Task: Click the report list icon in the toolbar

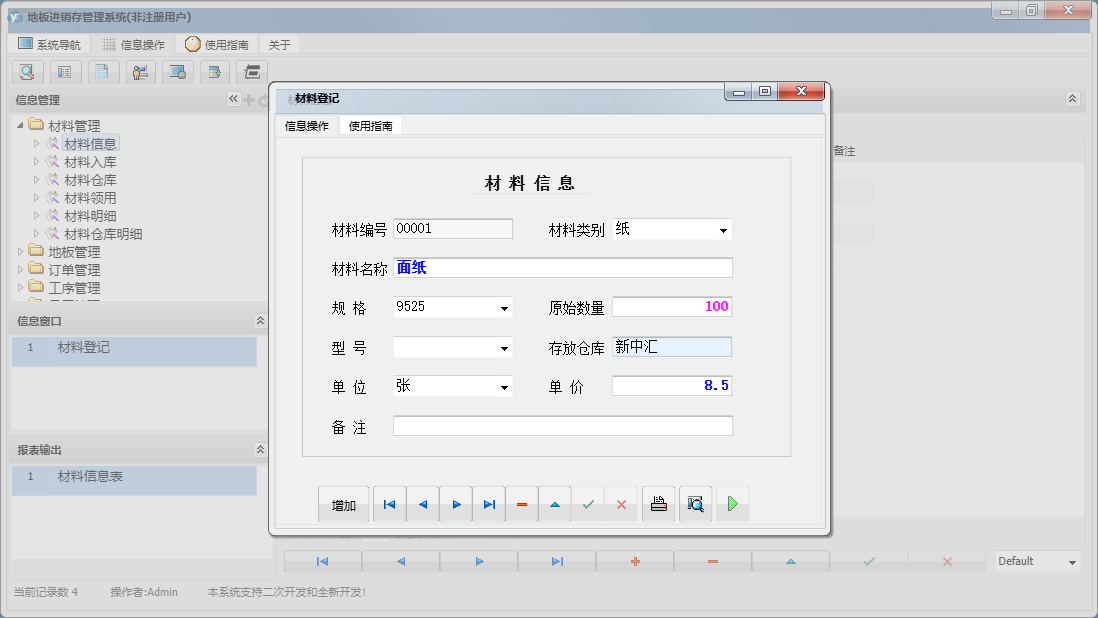Action: tap(65, 72)
